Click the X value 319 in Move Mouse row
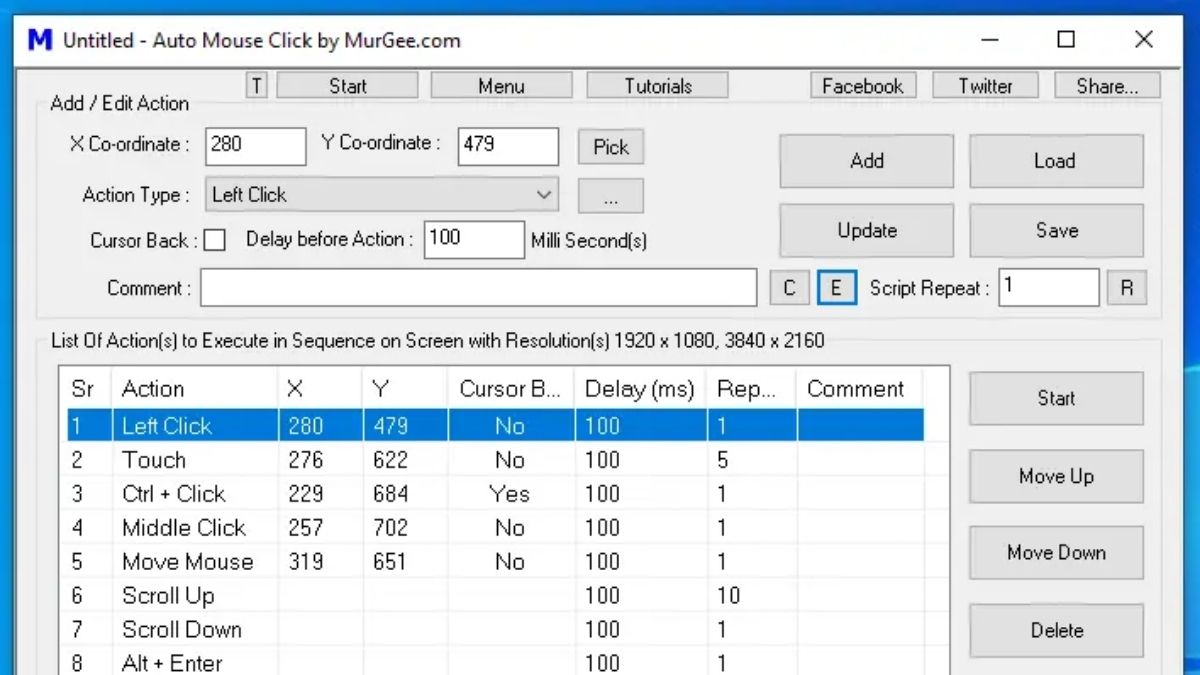The width and height of the screenshot is (1200, 675). coord(305,562)
